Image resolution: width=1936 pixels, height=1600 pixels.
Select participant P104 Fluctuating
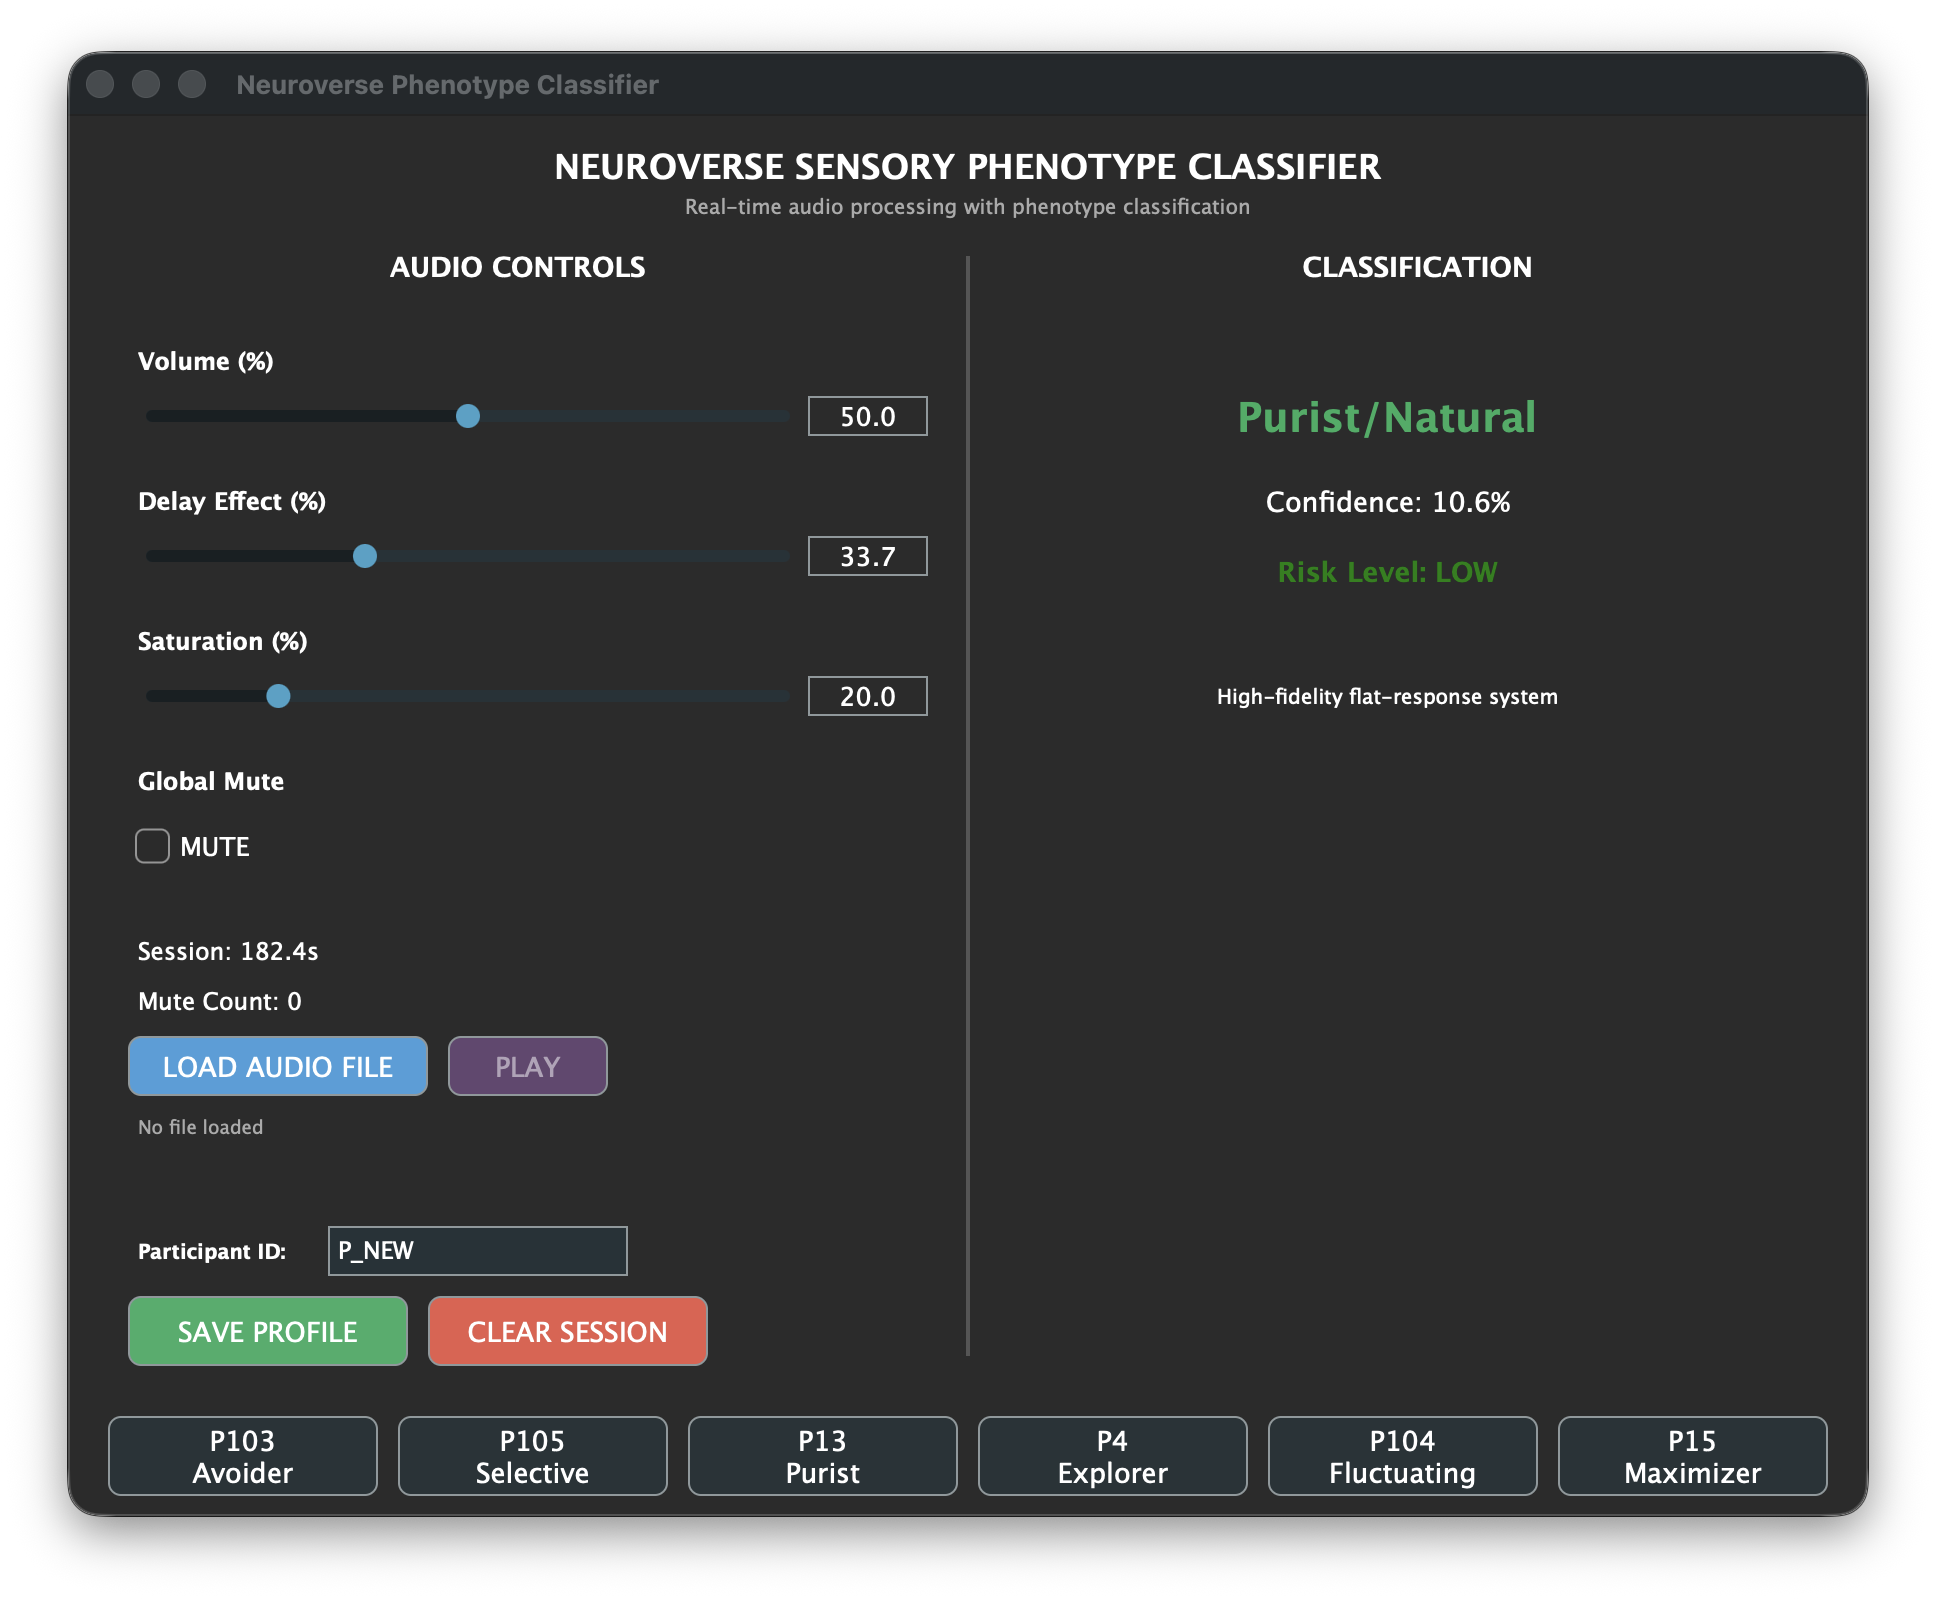[x=1401, y=1456]
